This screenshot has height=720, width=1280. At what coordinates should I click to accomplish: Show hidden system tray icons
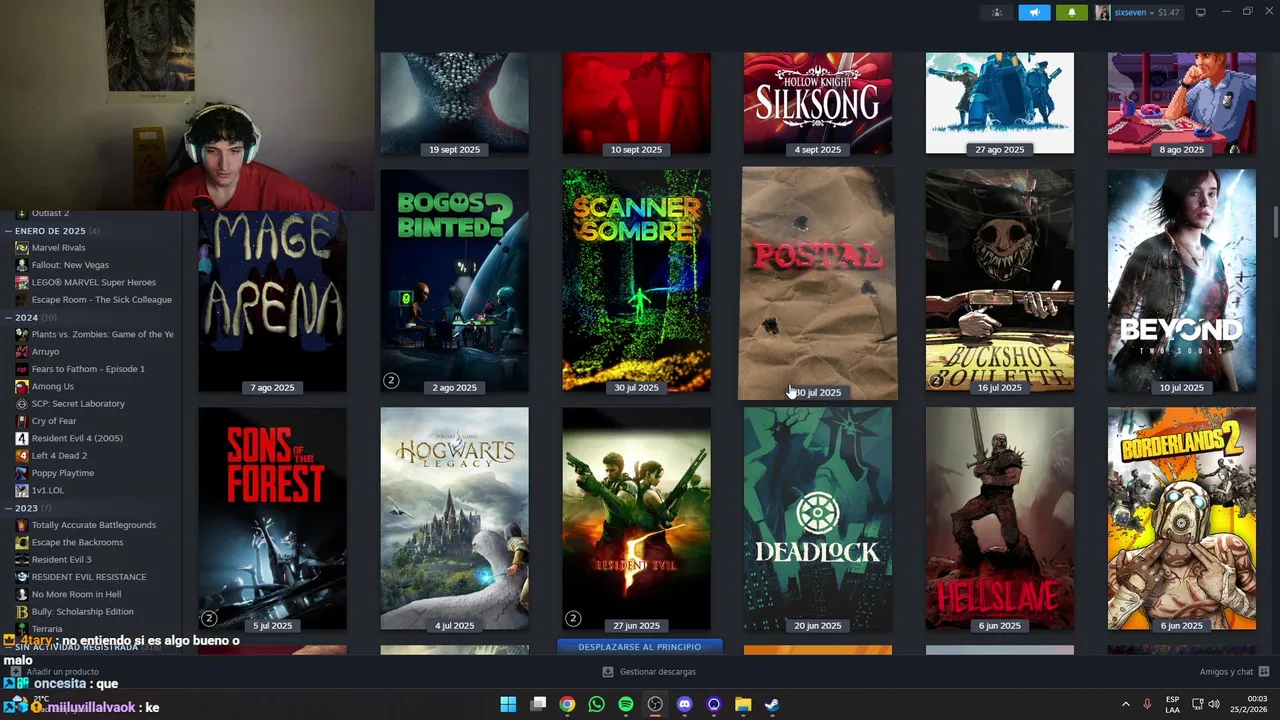(x=1125, y=704)
